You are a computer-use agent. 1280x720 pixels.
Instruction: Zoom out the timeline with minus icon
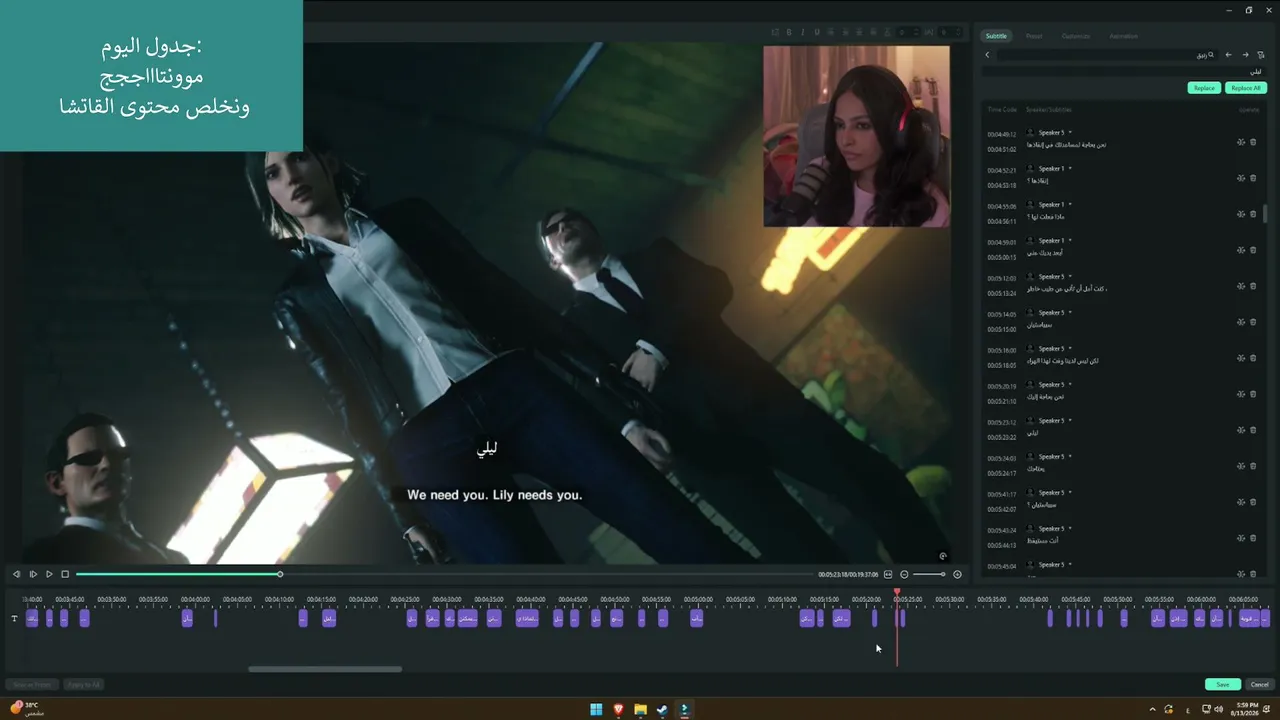tap(904, 574)
